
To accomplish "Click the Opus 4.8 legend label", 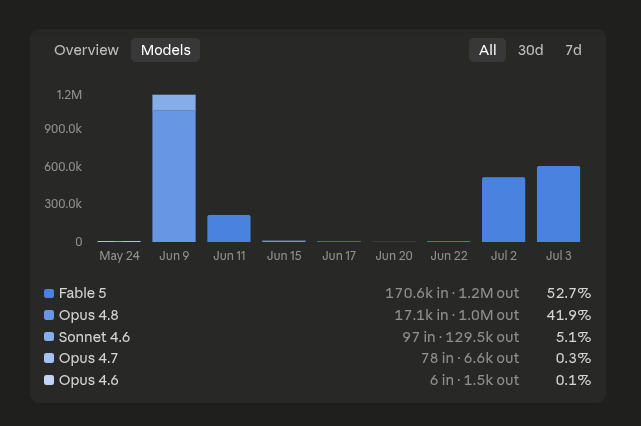I will tap(89, 315).
